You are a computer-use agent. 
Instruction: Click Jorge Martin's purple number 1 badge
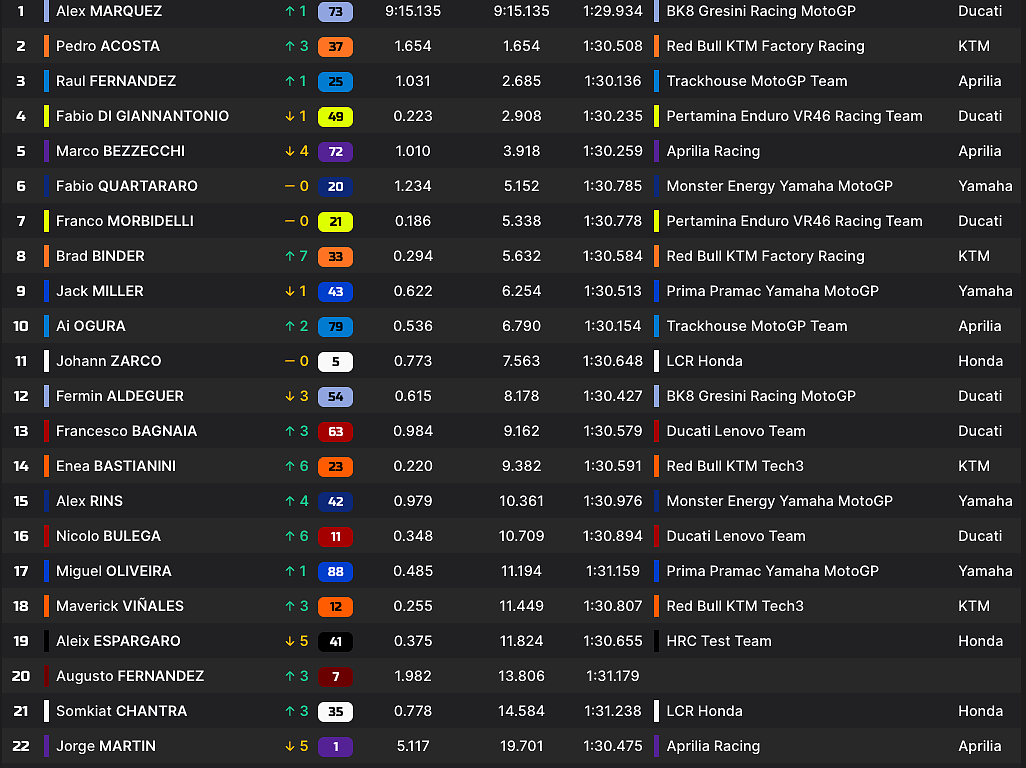335,746
